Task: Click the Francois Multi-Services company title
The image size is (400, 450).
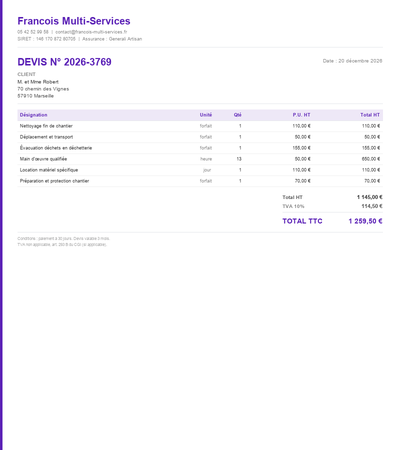Action: tap(74, 21)
